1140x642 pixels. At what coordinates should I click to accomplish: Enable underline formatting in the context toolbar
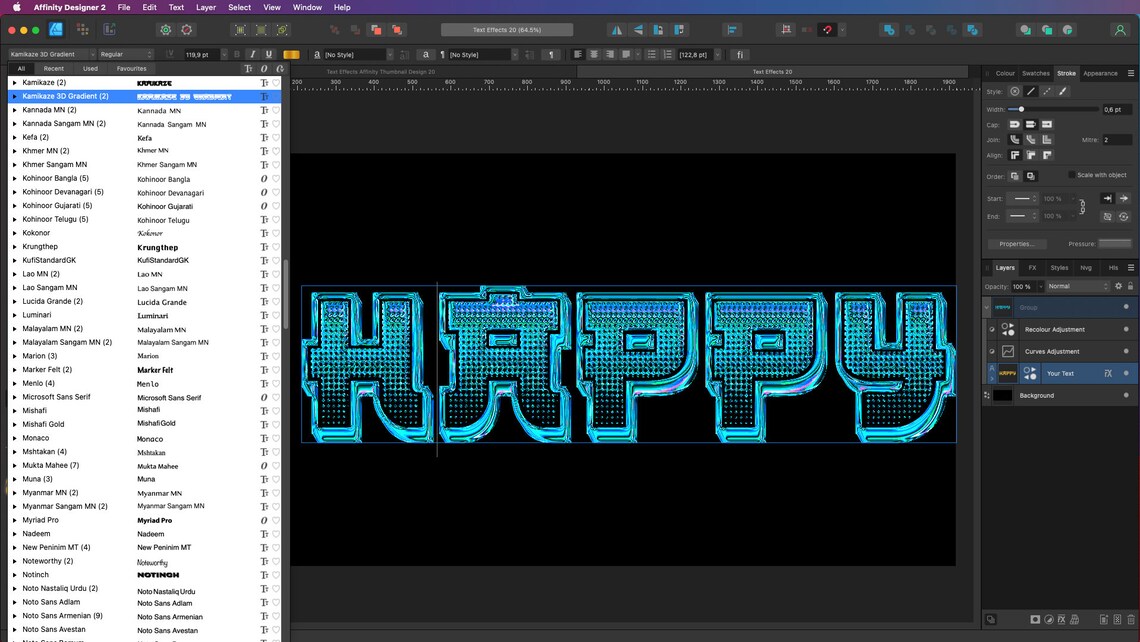click(x=269, y=54)
